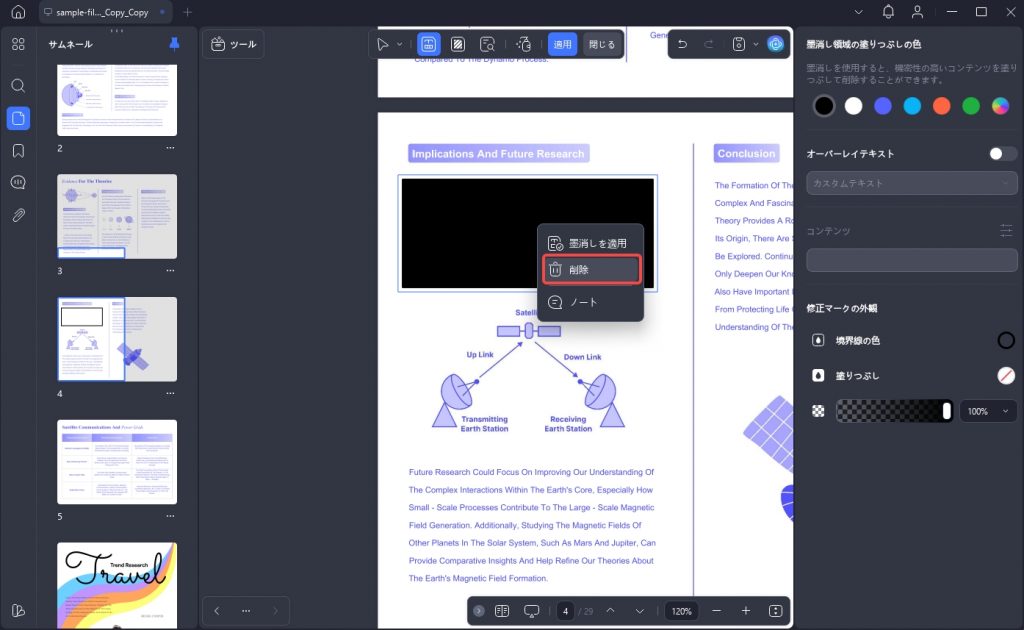
Task: Click the 適用 apply button
Action: [x=562, y=44]
